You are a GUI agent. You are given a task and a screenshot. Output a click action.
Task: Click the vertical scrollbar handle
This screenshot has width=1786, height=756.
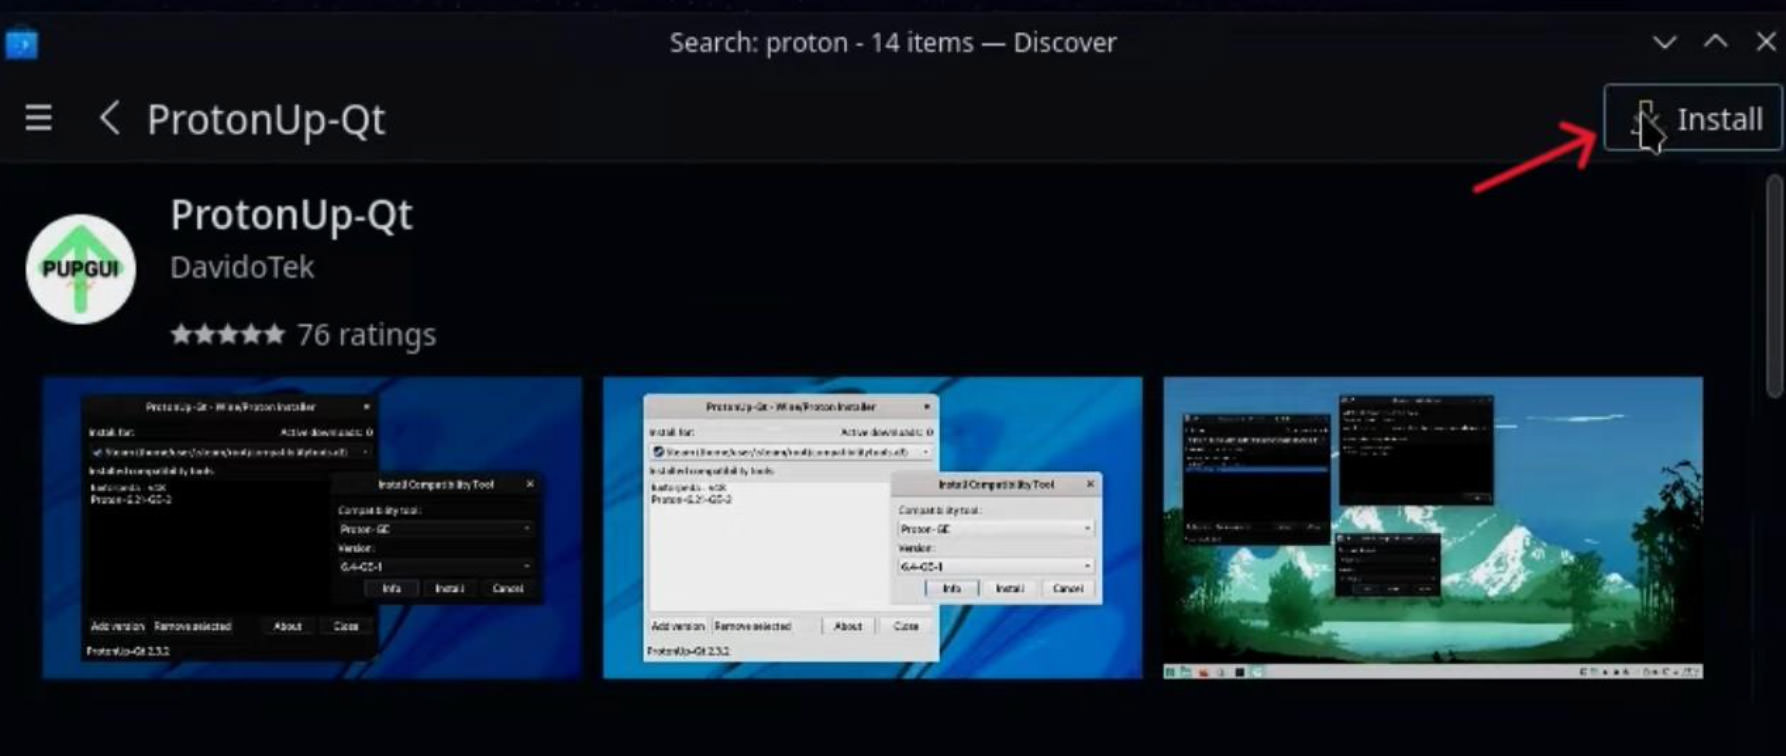pos(1774,286)
